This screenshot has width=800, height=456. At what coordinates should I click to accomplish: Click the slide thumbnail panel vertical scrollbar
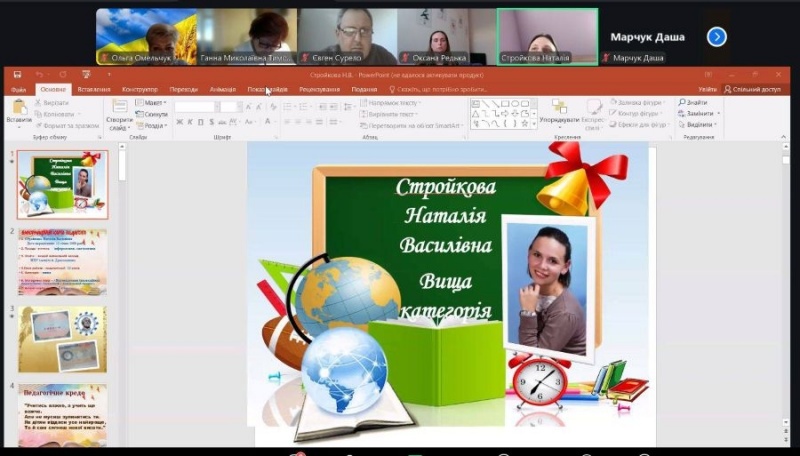[x=122, y=300]
